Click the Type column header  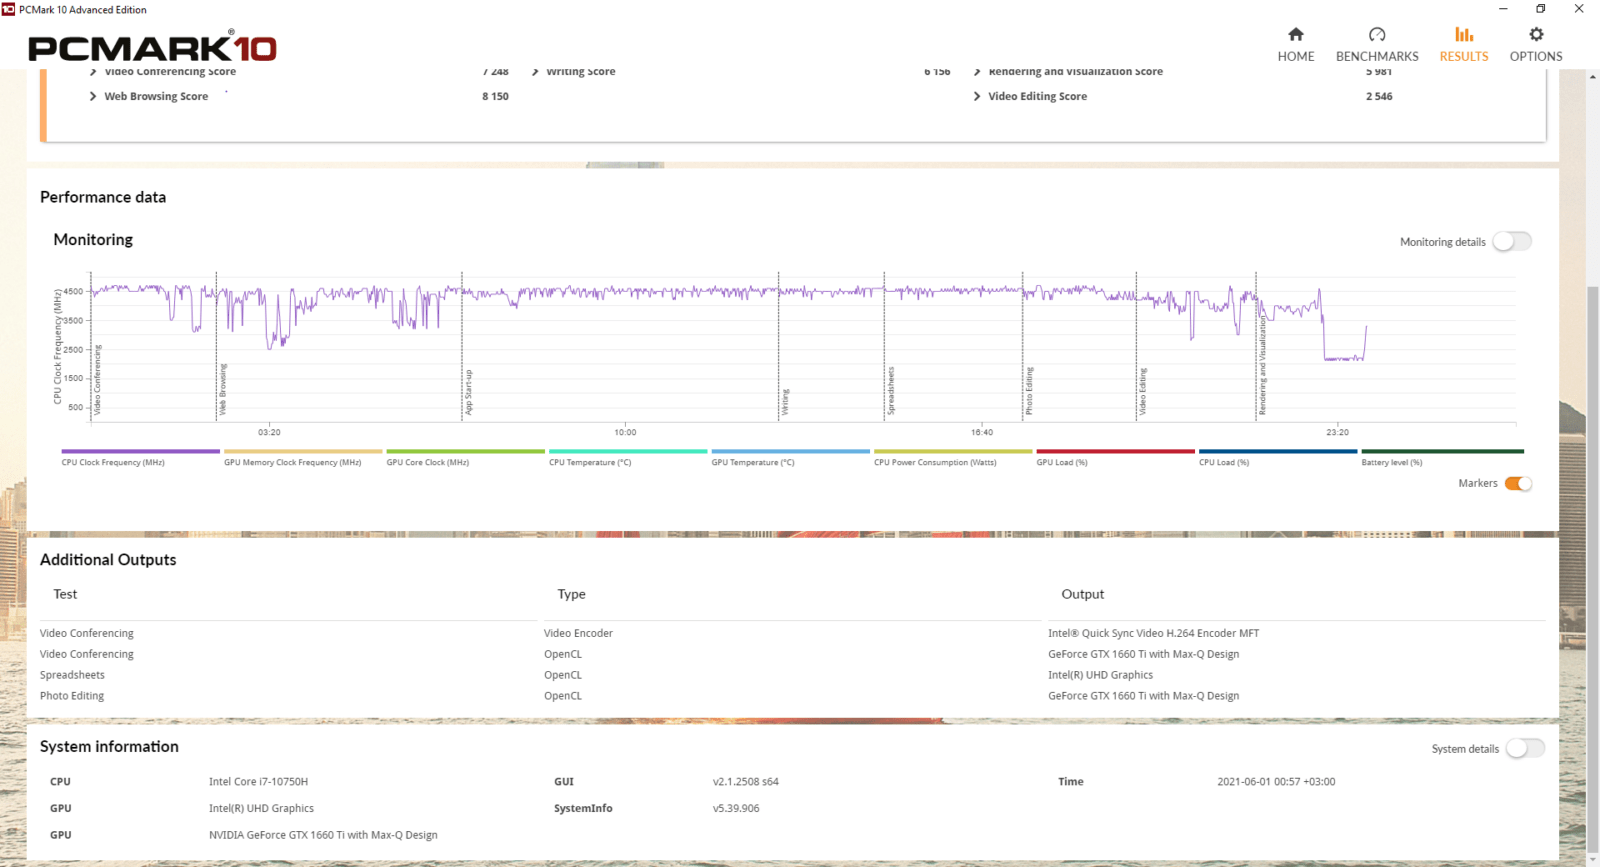coord(571,594)
